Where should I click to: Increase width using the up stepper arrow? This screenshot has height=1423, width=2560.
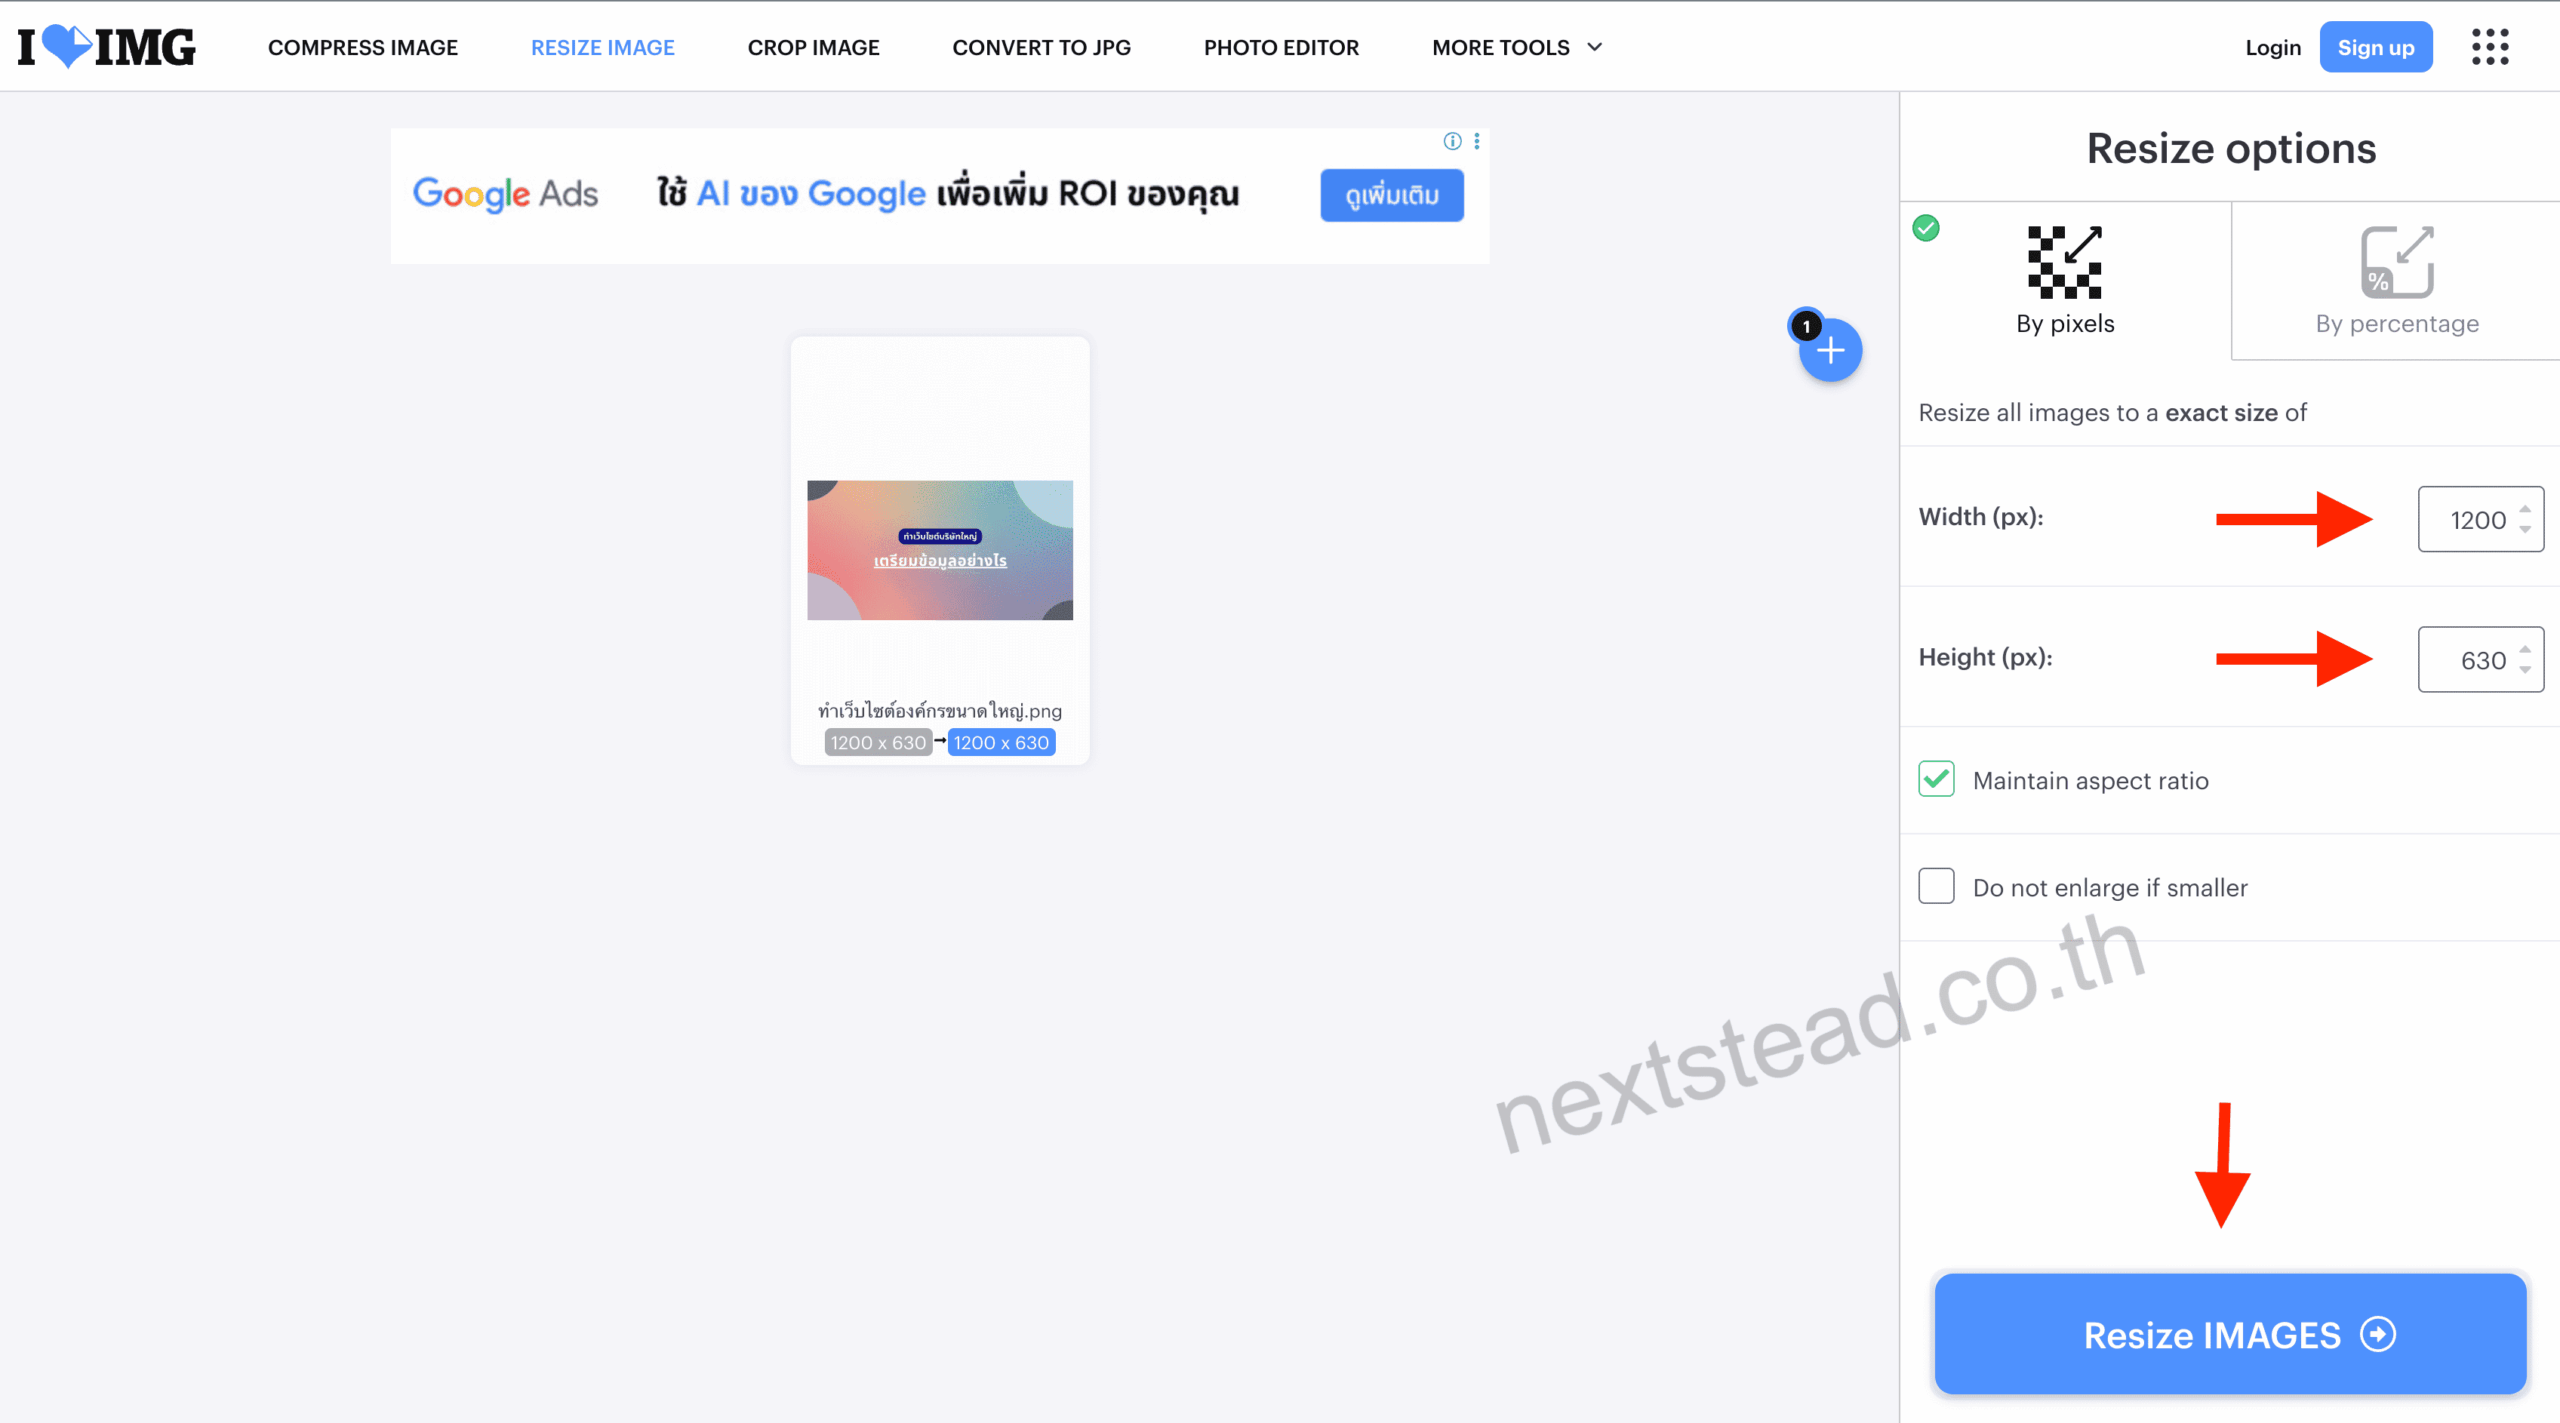tap(2525, 509)
